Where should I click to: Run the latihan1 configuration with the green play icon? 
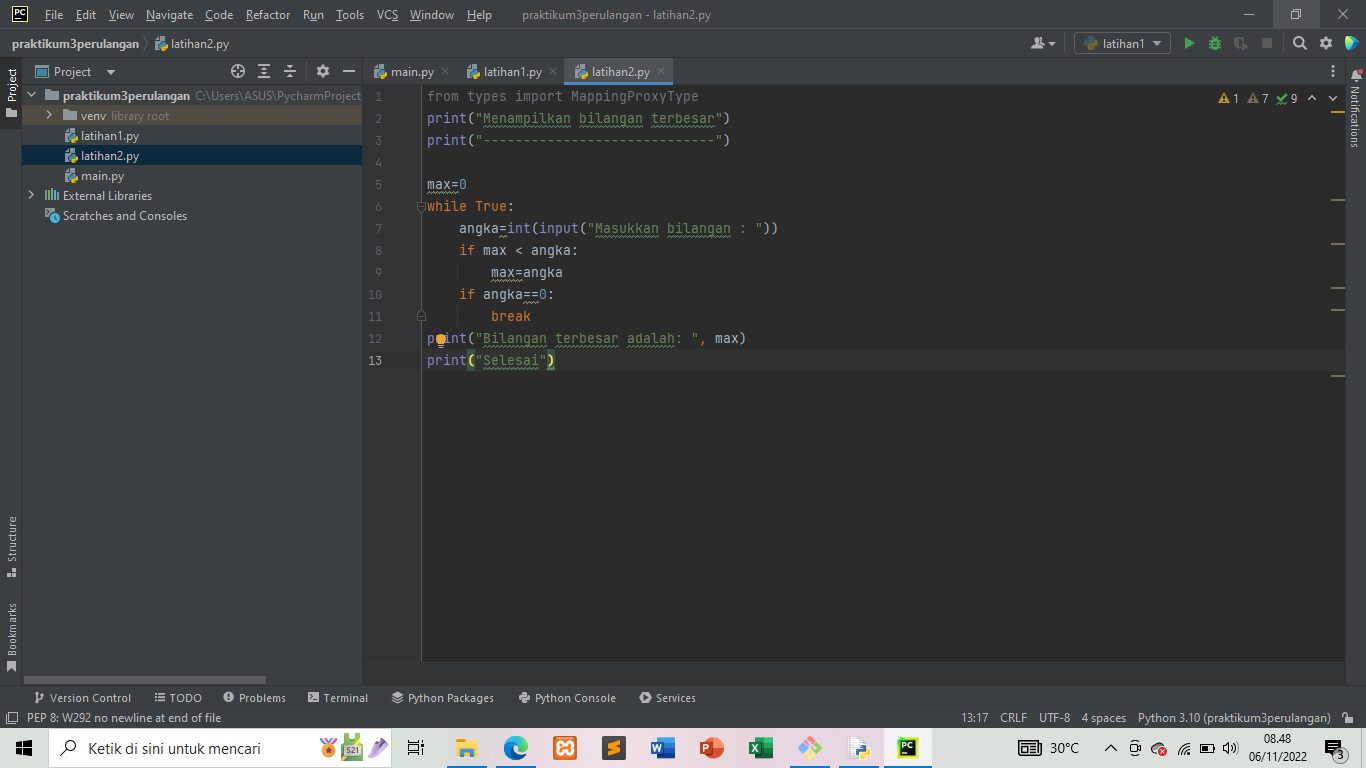pyautogui.click(x=1190, y=44)
